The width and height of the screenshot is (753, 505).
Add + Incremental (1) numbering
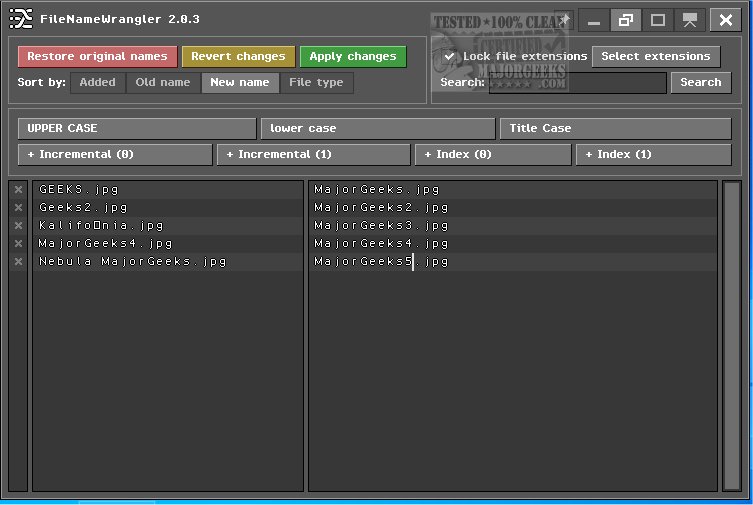click(x=314, y=155)
